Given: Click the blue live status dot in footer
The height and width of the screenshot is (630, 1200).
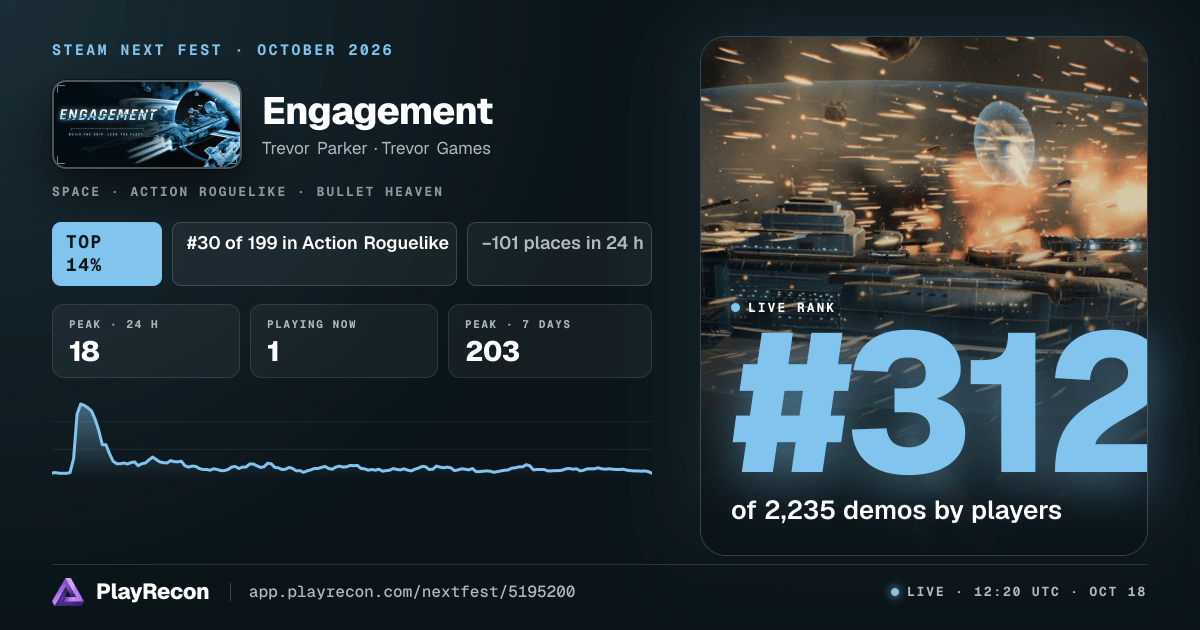Looking at the screenshot, I should click(x=895, y=592).
